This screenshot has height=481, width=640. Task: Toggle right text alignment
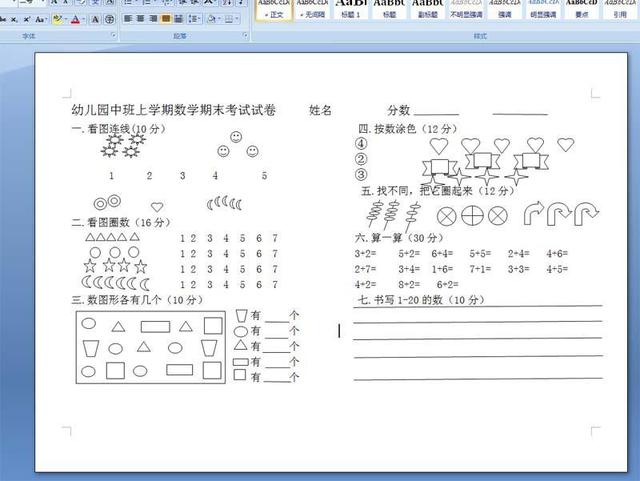154,19
